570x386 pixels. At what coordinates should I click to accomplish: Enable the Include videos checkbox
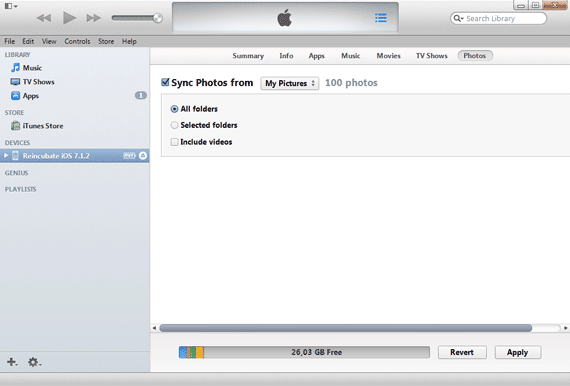(x=174, y=142)
